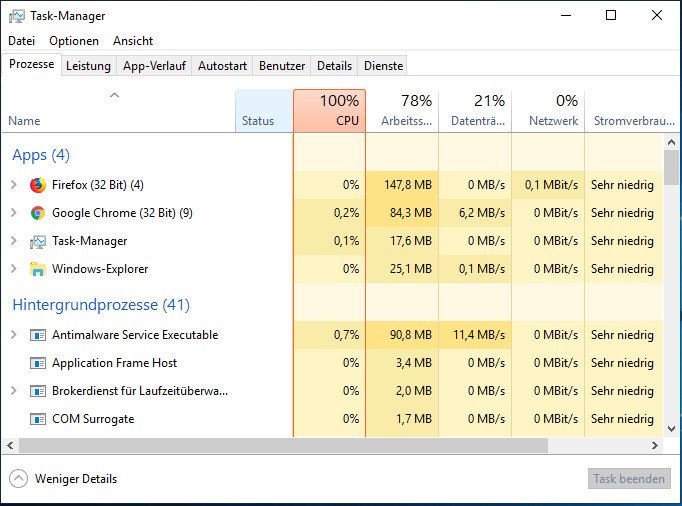Select the Apps (4) group heading
Viewport: 682px width, 506px height.
41,155
